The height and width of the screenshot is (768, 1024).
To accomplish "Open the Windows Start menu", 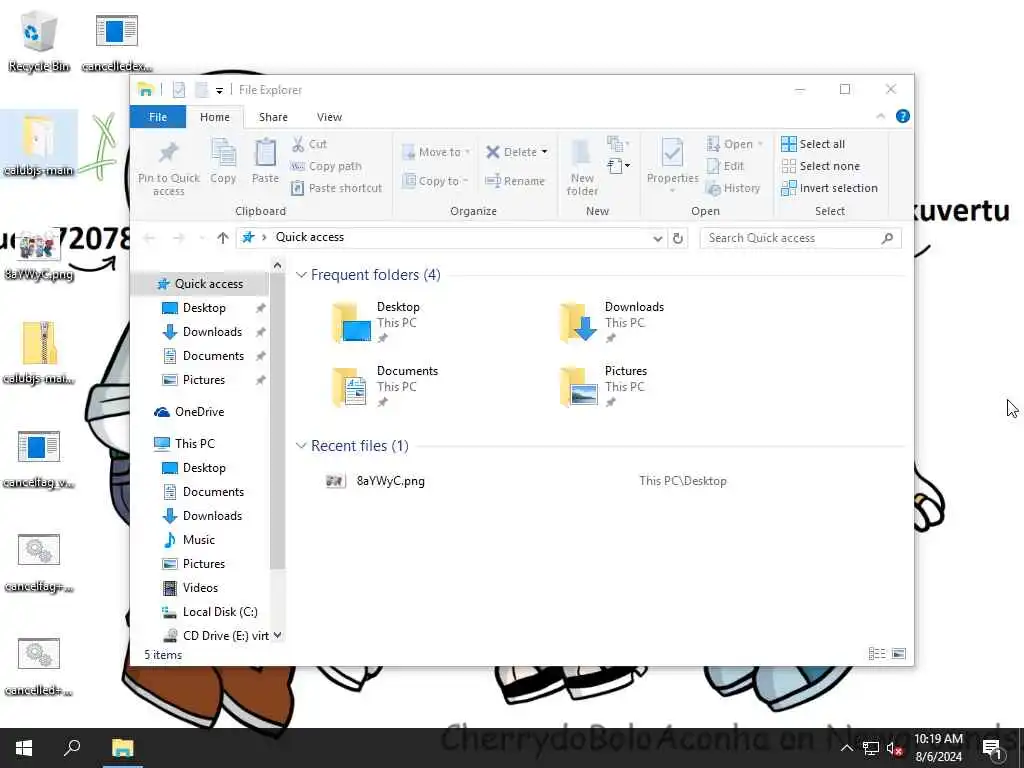I will point(24,748).
